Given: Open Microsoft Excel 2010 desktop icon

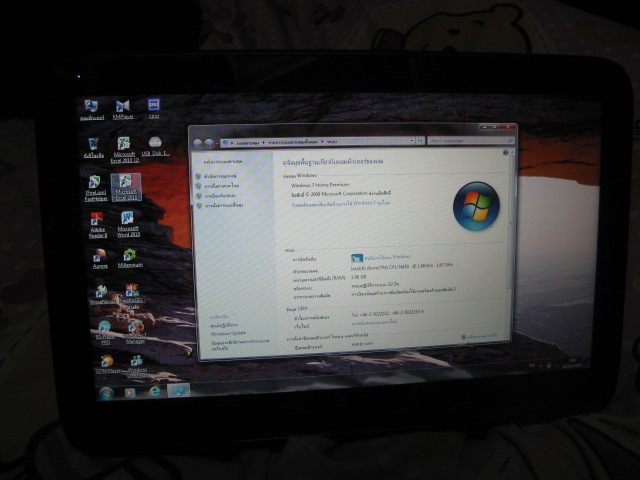Looking at the screenshot, I should point(124,147).
